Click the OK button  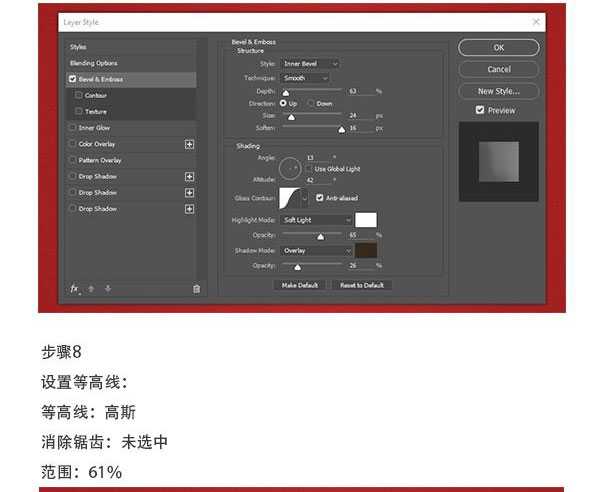tap(499, 48)
